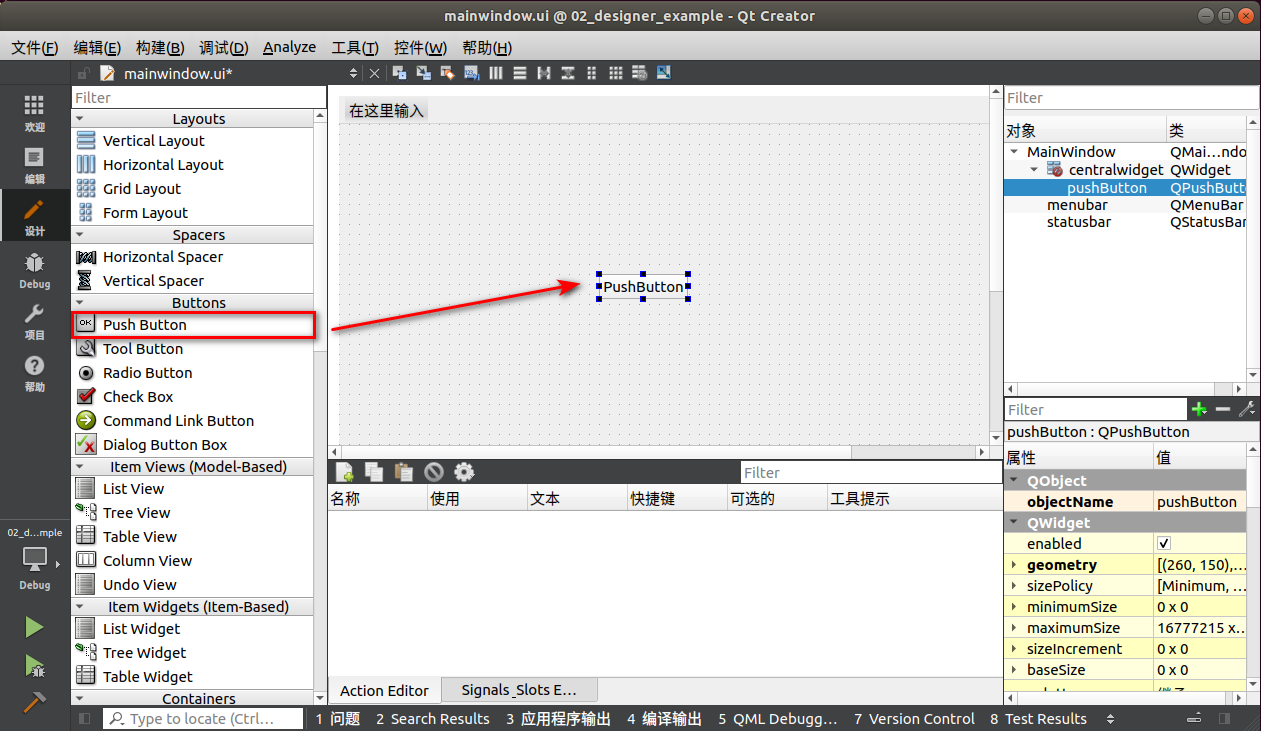Open the 编译输出 output pane
The width and height of the screenshot is (1261, 731).
[x=664, y=718]
